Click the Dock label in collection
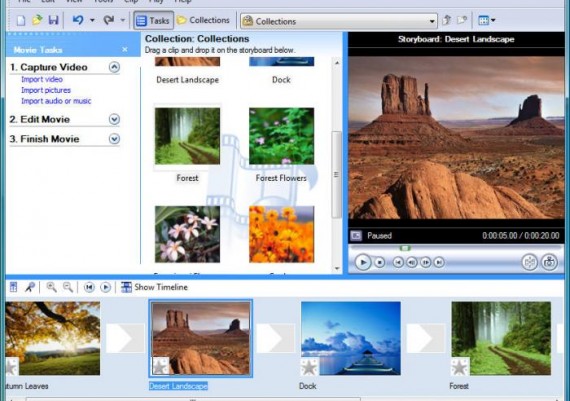Screen dimensions: 570x401 click(281, 80)
